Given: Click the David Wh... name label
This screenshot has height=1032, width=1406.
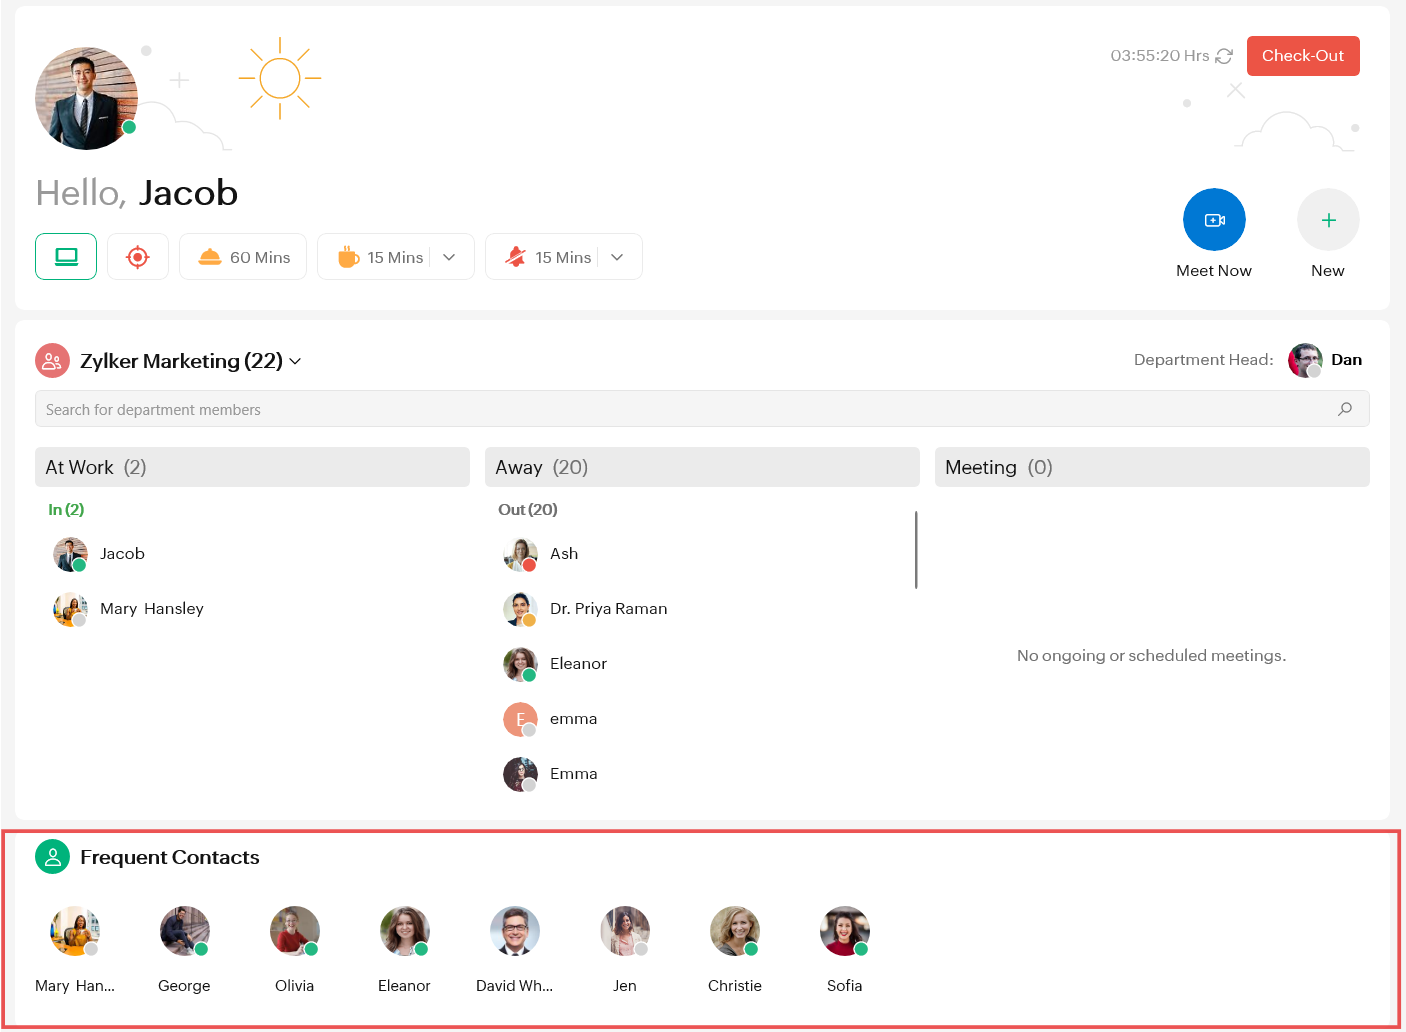Looking at the screenshot, I should coord(515,986).
